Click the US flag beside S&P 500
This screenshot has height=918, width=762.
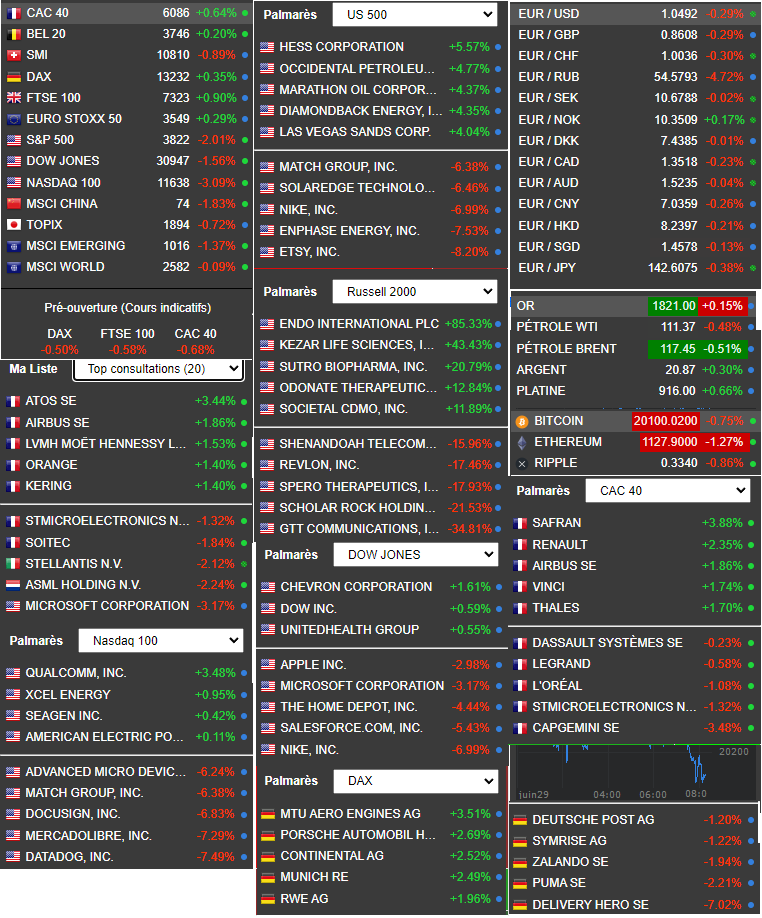point(14,140)
